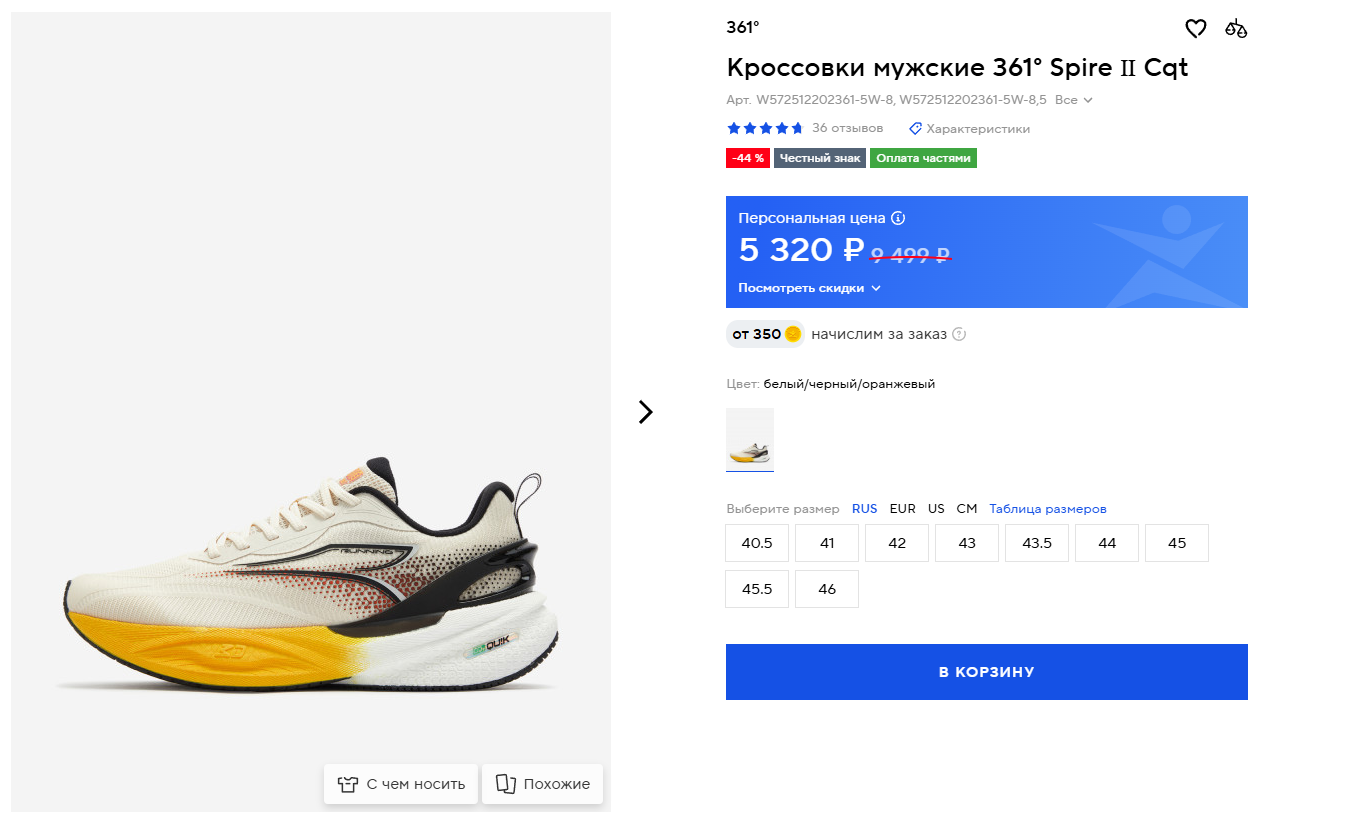This screenshot has height=818, width=1357.
Task: Open the 36 отзывов reviews link
Action: tap(847, 128)
